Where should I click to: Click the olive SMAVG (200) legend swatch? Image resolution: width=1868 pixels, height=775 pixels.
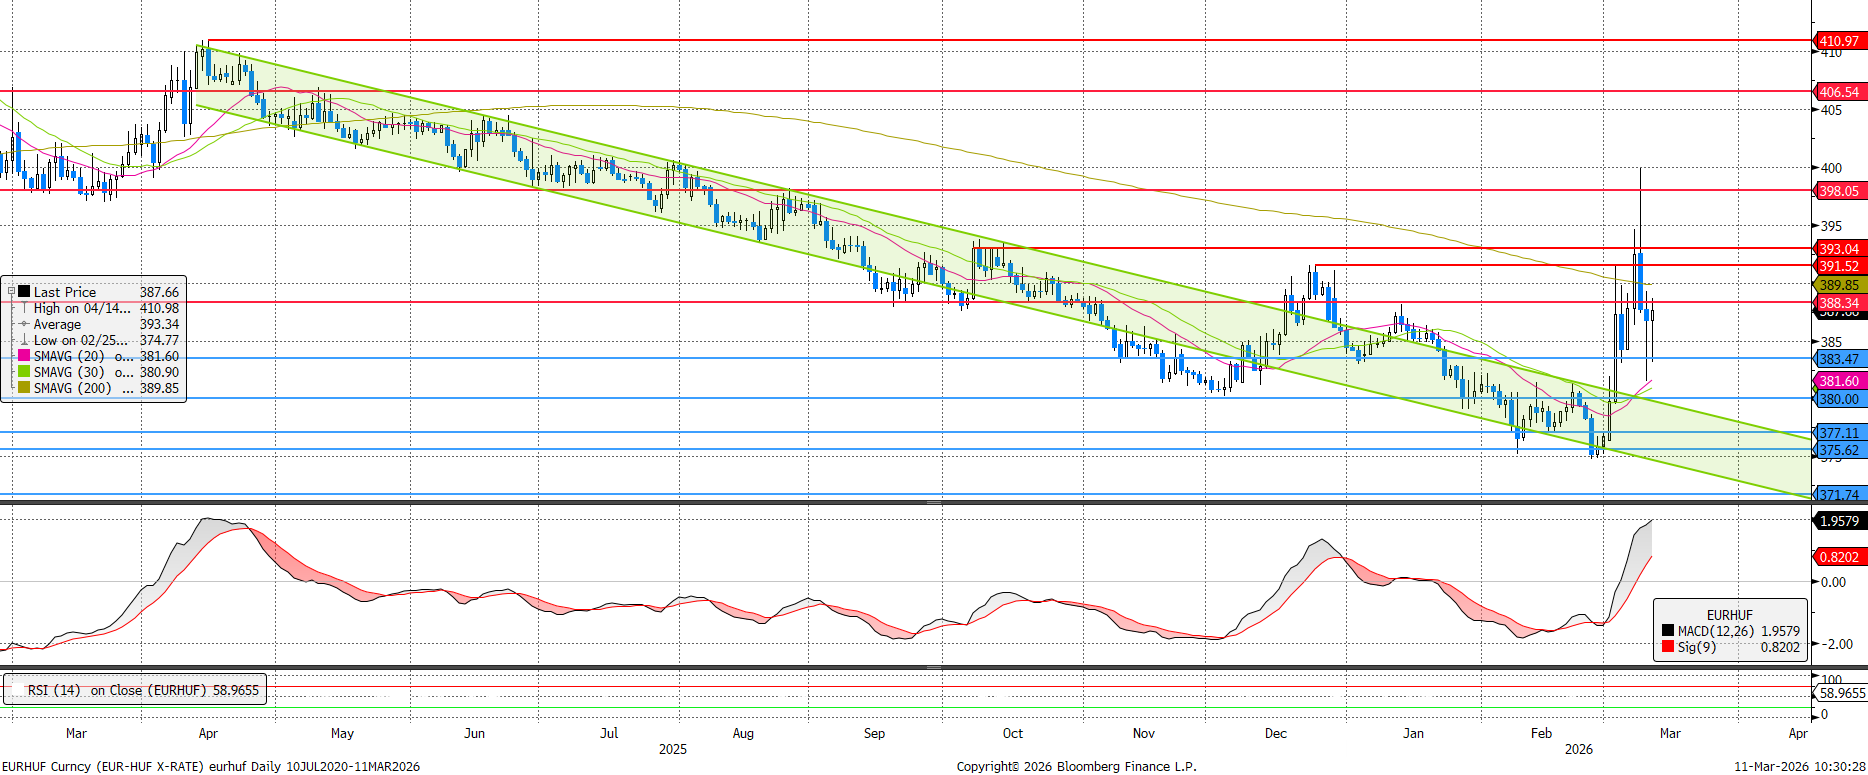pos(24,388)
